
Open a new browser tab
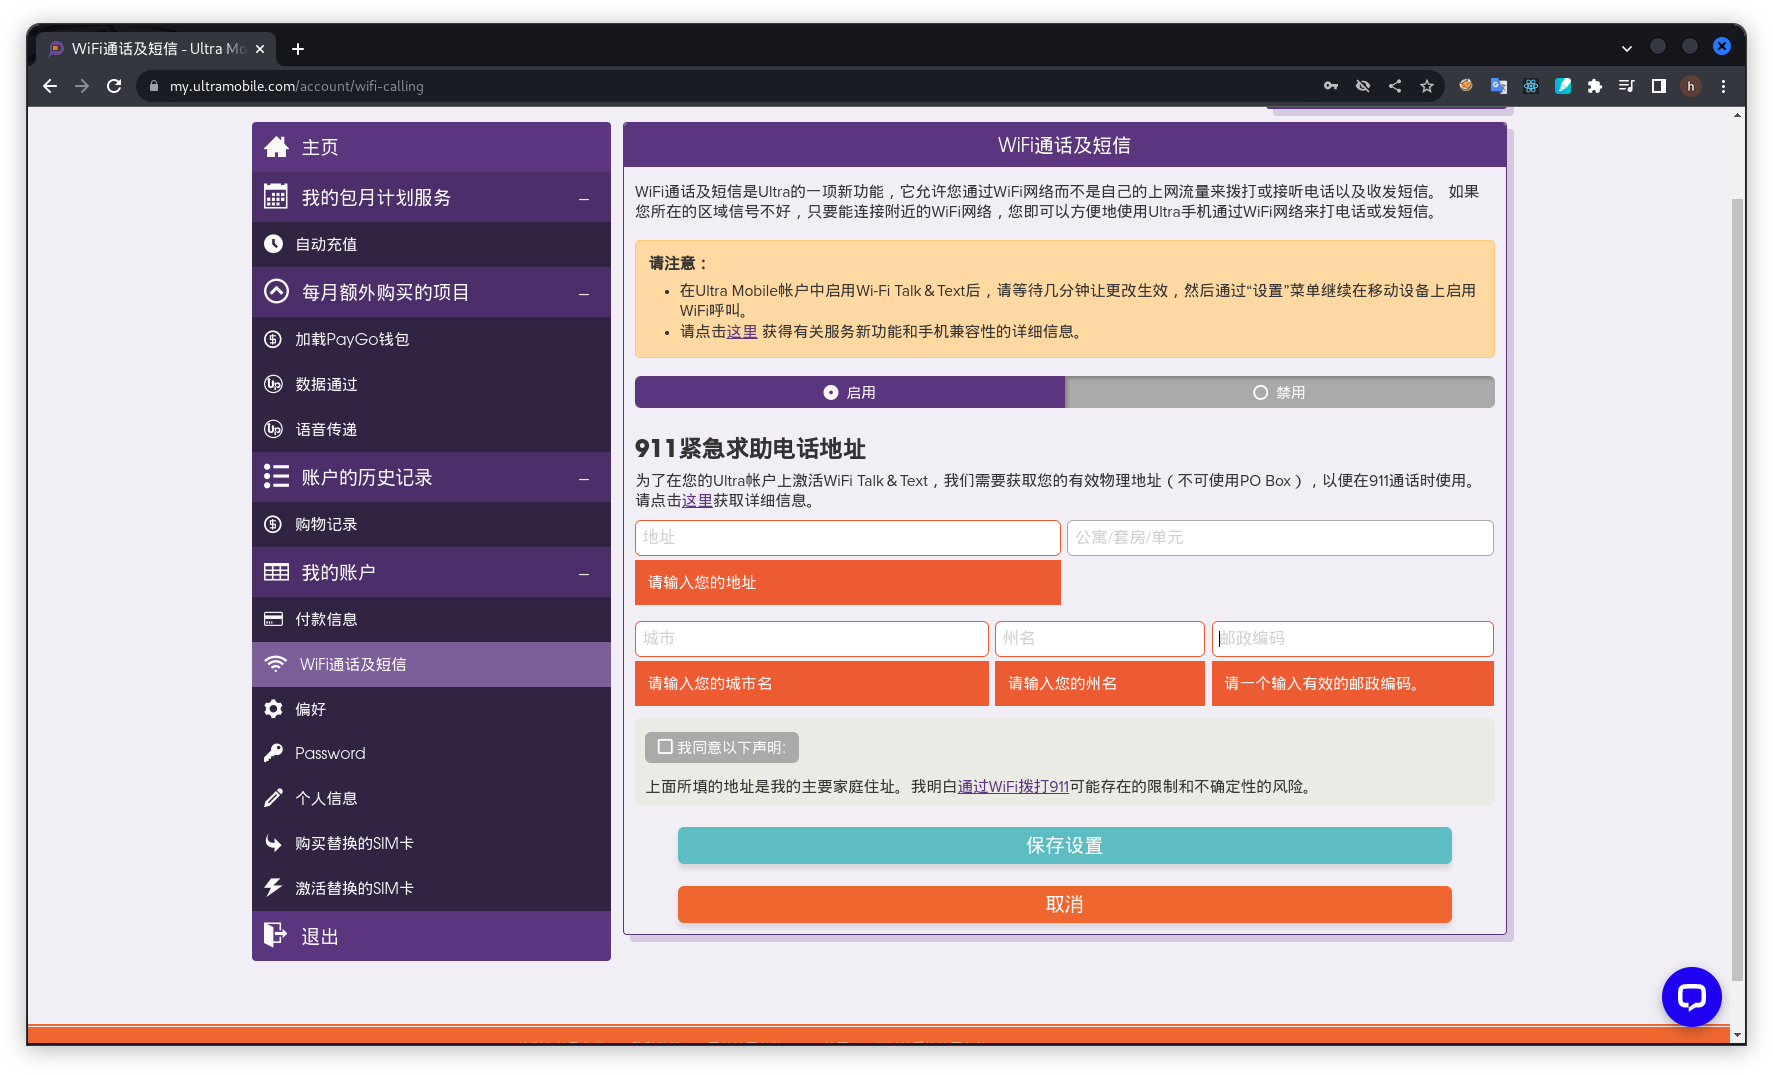(x=298, y=48)
